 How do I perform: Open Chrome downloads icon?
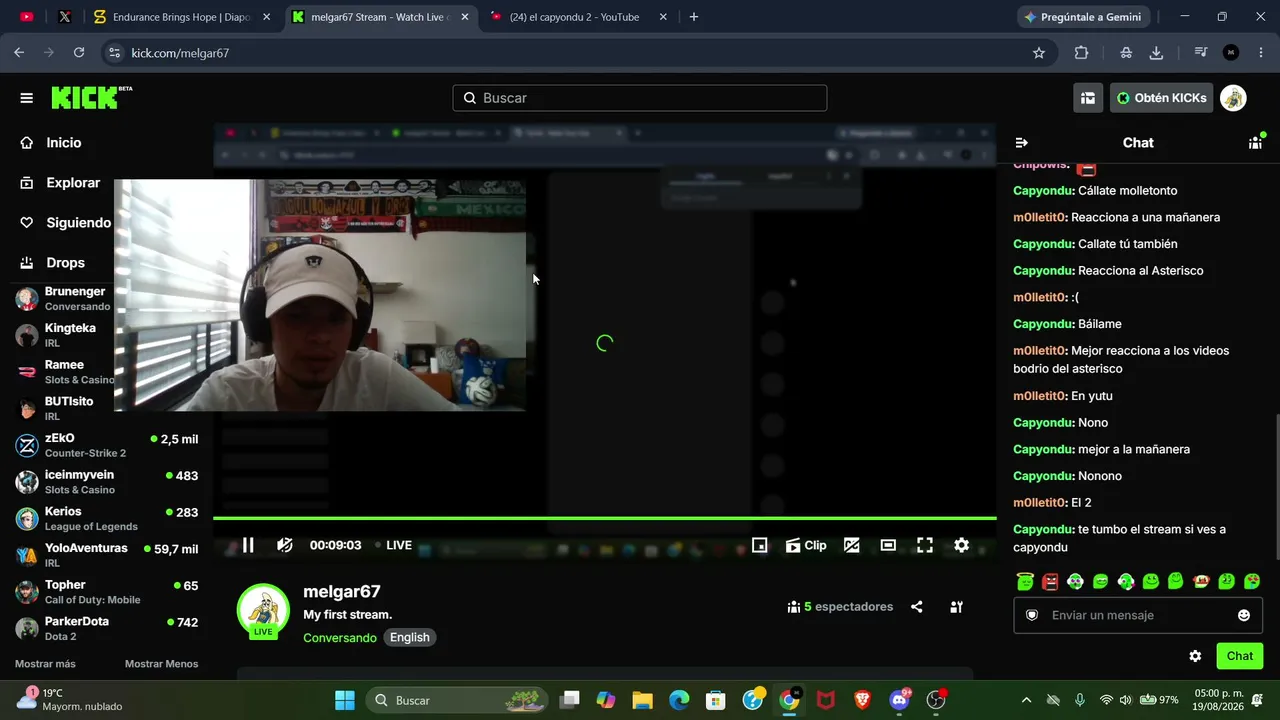[1156, 53]
